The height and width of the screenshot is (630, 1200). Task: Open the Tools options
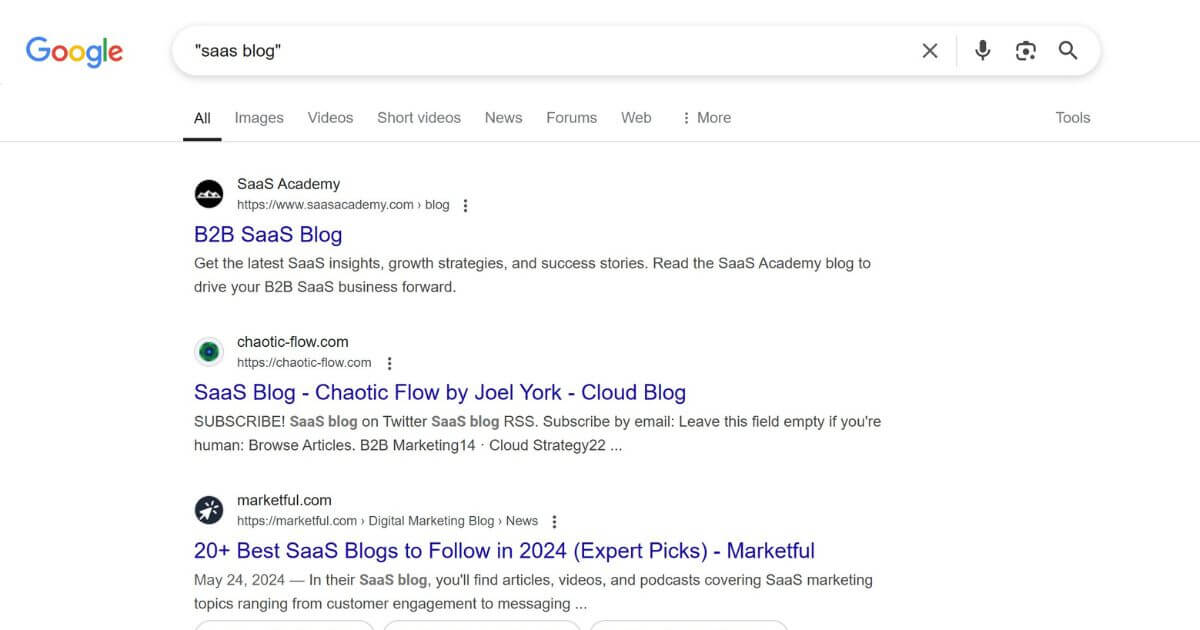[x=1072, y=118]
